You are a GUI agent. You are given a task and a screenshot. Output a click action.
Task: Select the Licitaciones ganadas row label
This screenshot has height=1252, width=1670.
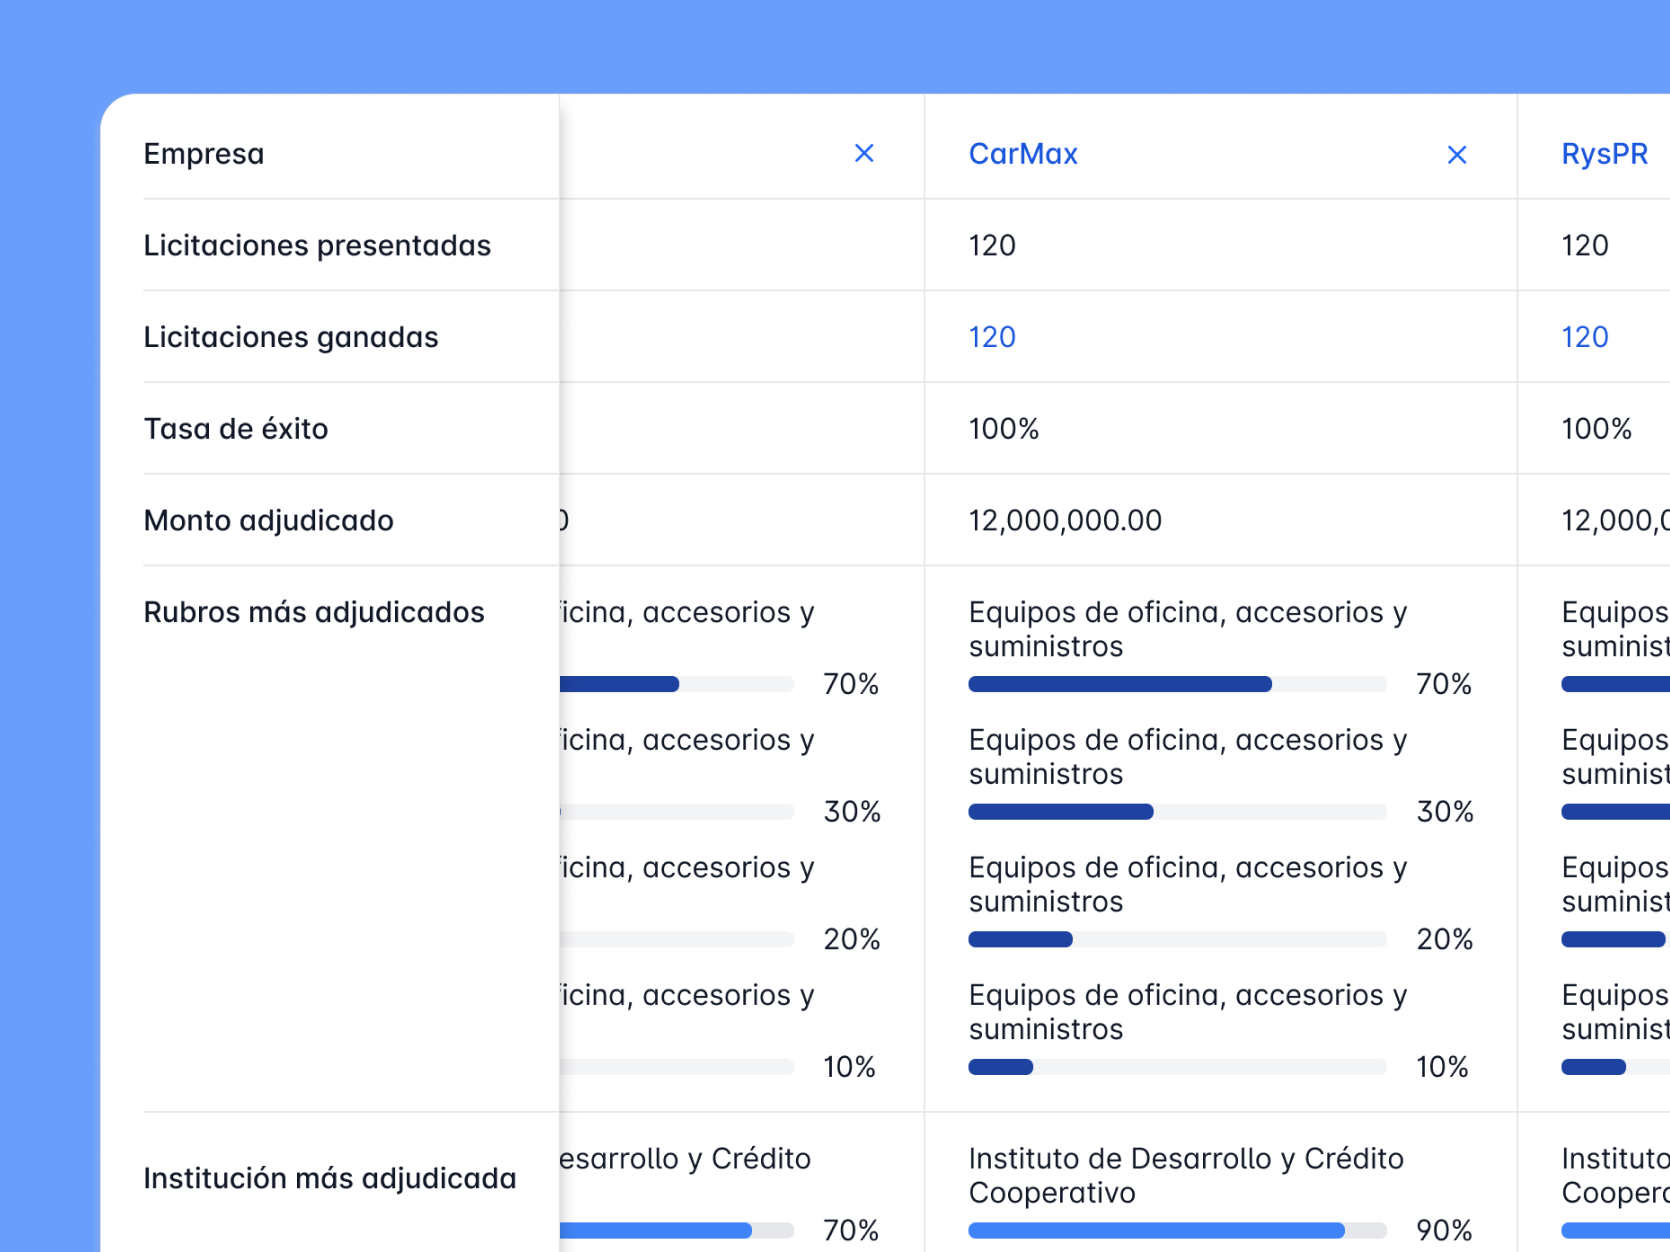(x=291, y=338)
